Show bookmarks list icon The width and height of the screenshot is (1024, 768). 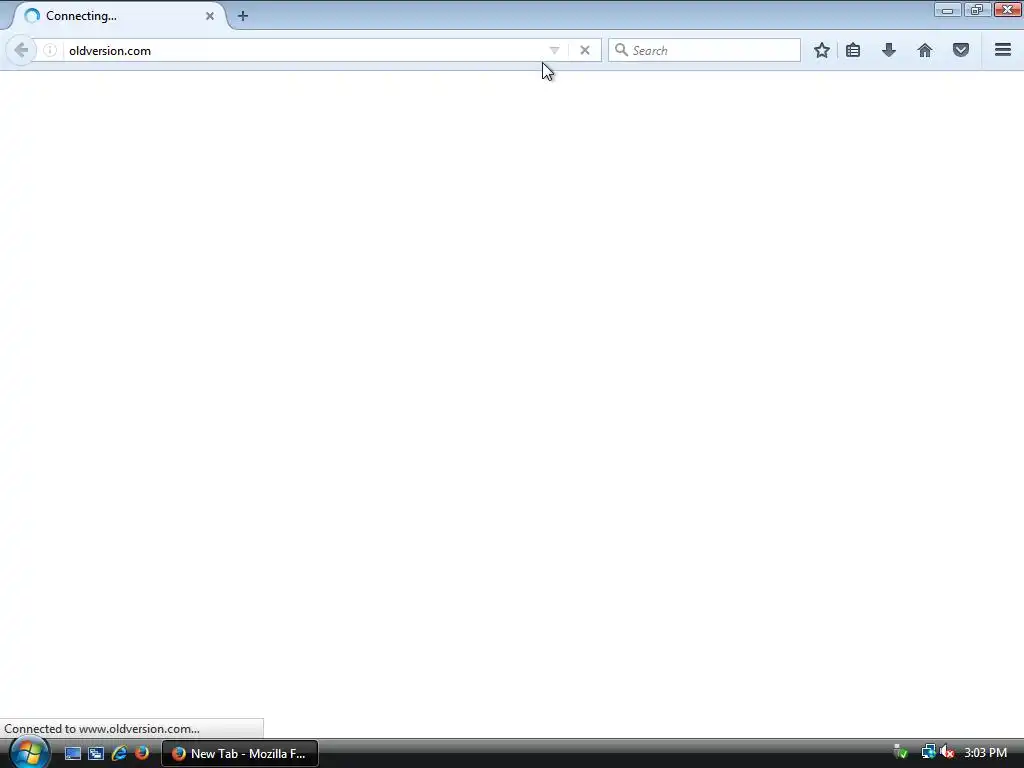tap(853, 50)
